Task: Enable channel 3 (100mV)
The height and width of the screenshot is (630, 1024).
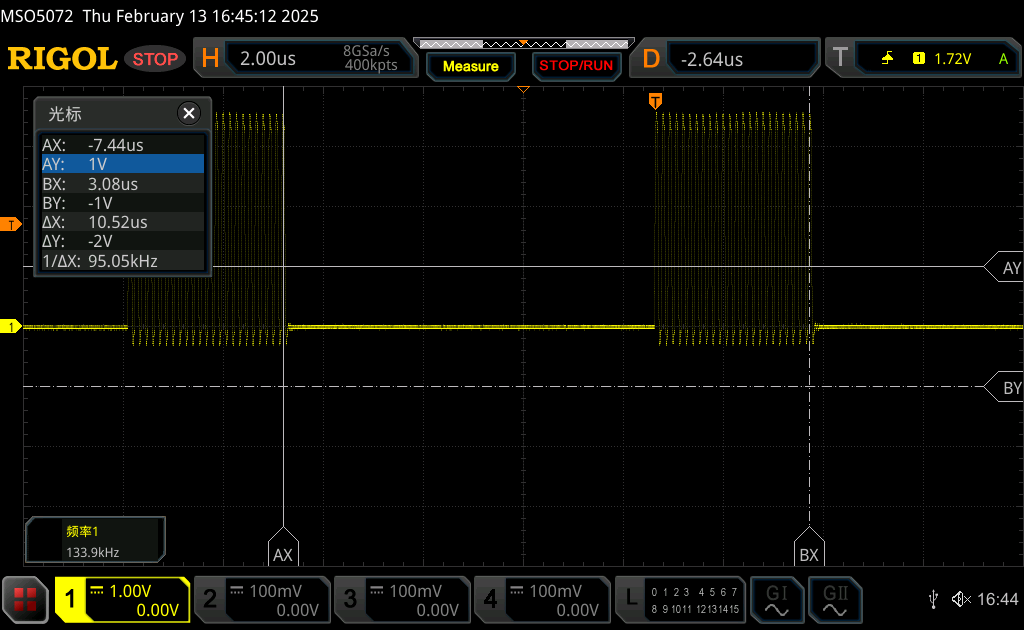Action: click(x=402, y=599)
